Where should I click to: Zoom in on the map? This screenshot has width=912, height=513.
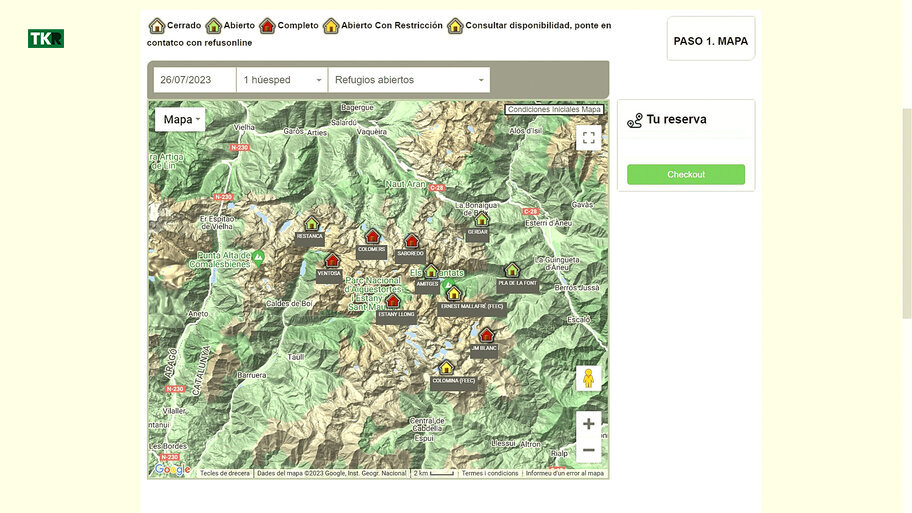pos(588,424)
